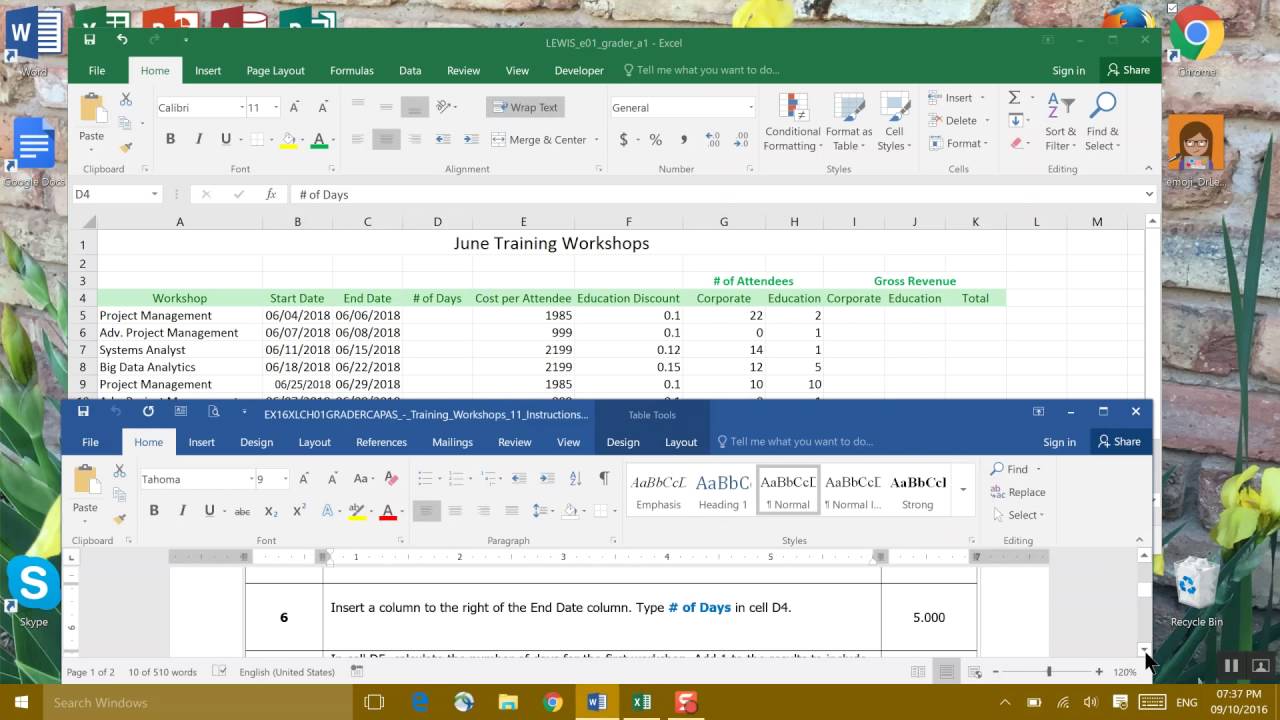
Task: Apply Heading 1 style in Word
Action: [x=722, y=491]
